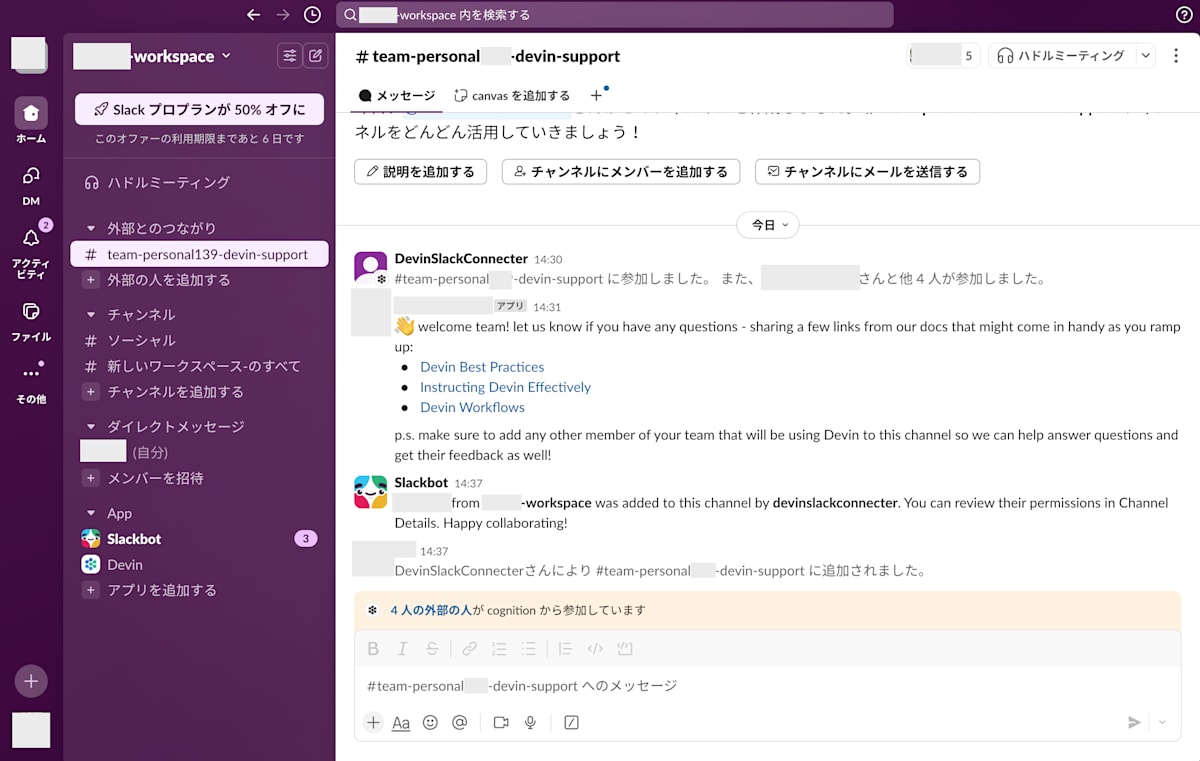1200x761 pixels.
Task: Toggle bold formatting in composer
Action: pos(373,648)
